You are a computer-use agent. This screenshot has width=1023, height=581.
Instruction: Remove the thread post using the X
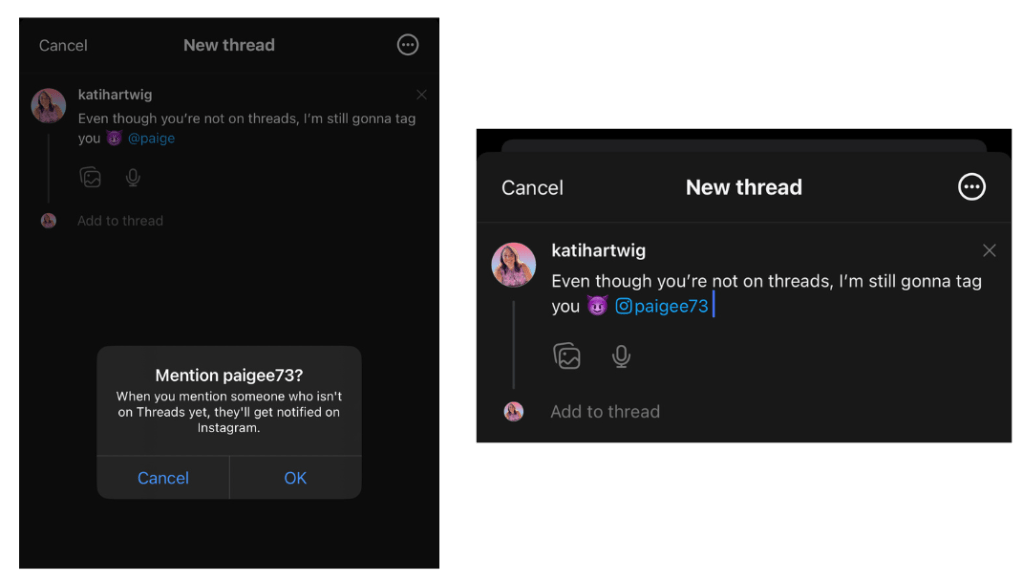point(421,94)
